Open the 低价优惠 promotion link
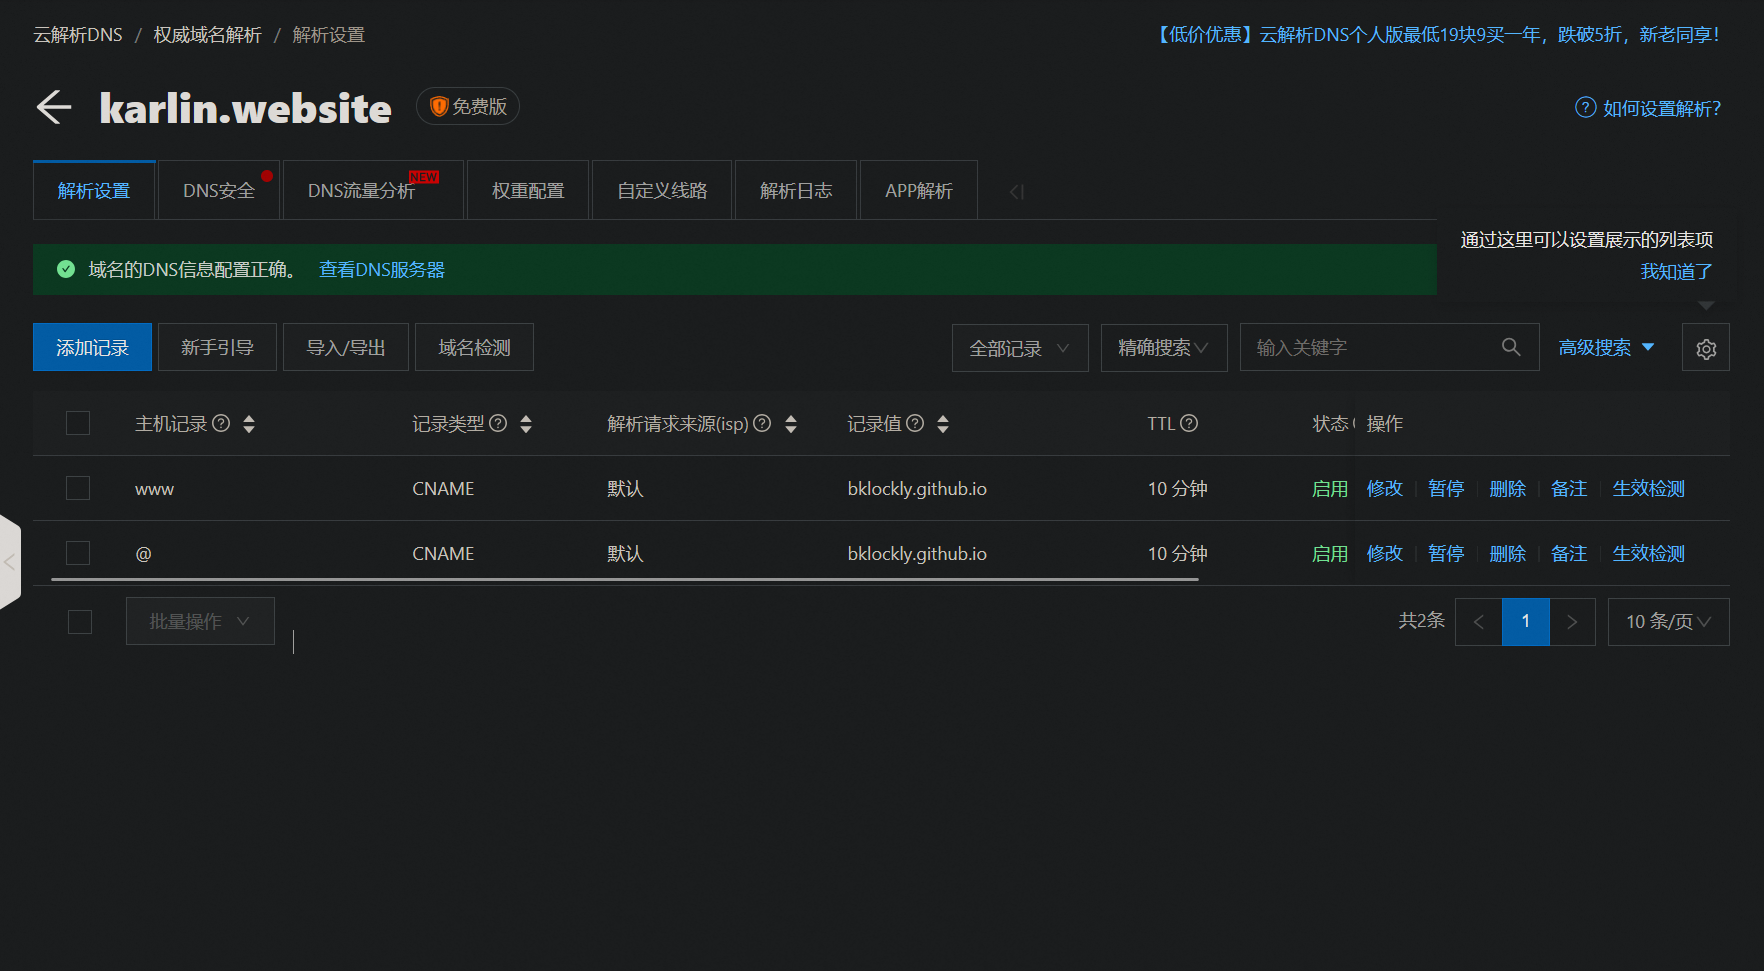The height and width of the screenshot is (971, 1764). click(x=1436, y=35)
